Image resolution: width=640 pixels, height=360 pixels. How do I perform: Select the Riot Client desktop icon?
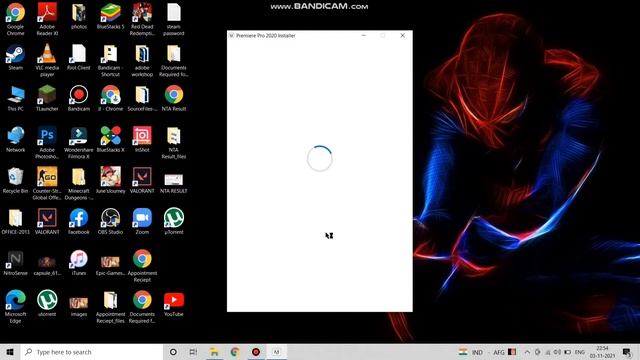[79, 57]
